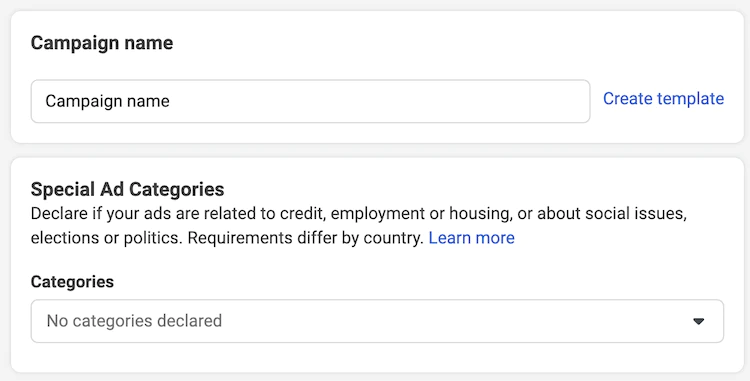
Task: Toggle the Categories combo box open
Action: pos(377,321)
